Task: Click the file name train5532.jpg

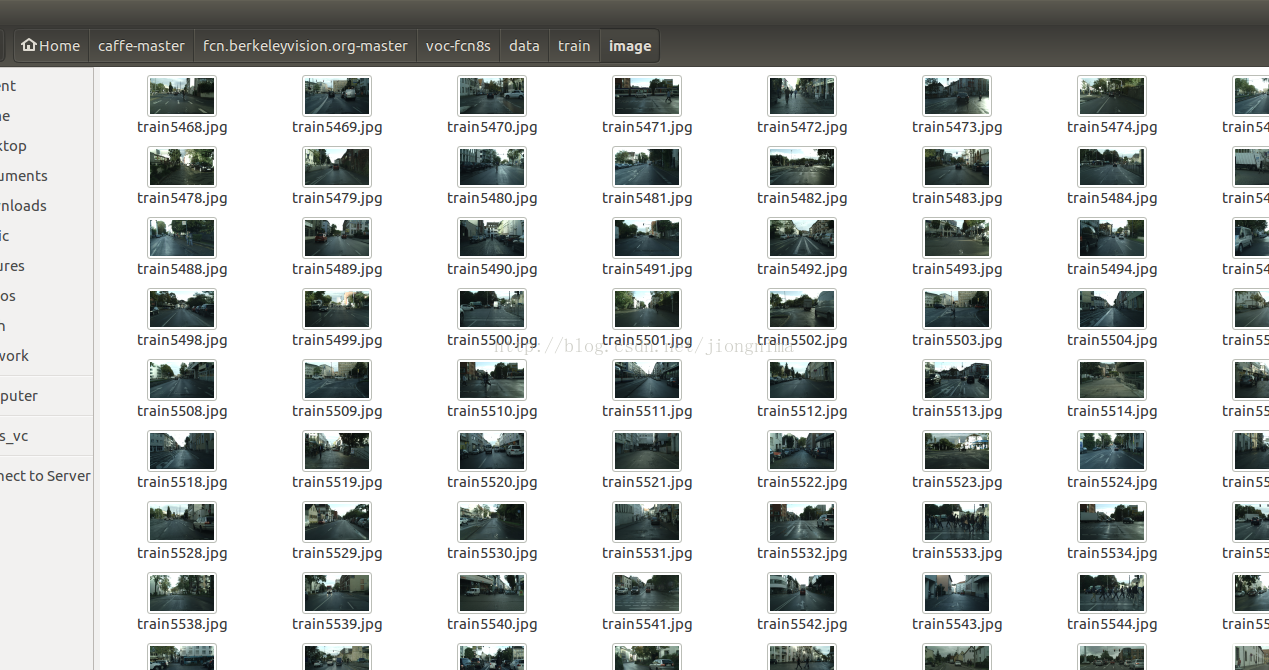Action: coord(802,553)
